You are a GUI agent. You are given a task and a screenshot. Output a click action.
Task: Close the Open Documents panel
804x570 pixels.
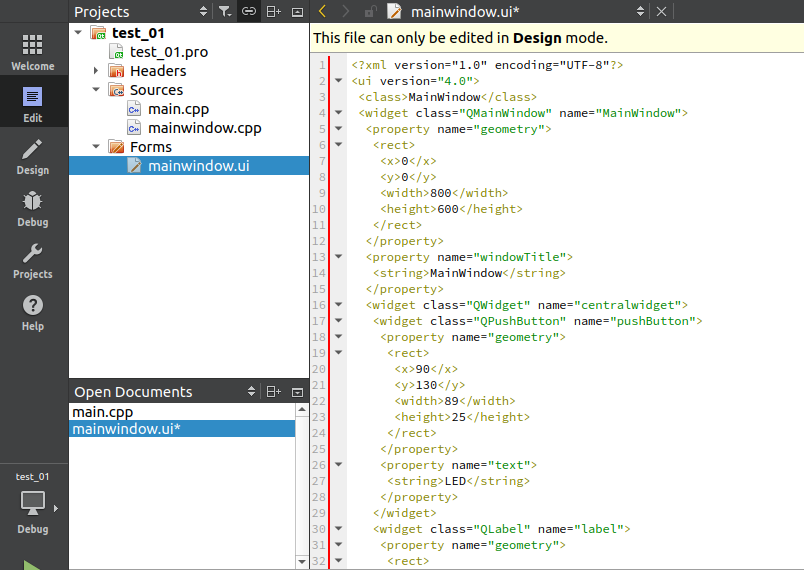pos(297,392)
